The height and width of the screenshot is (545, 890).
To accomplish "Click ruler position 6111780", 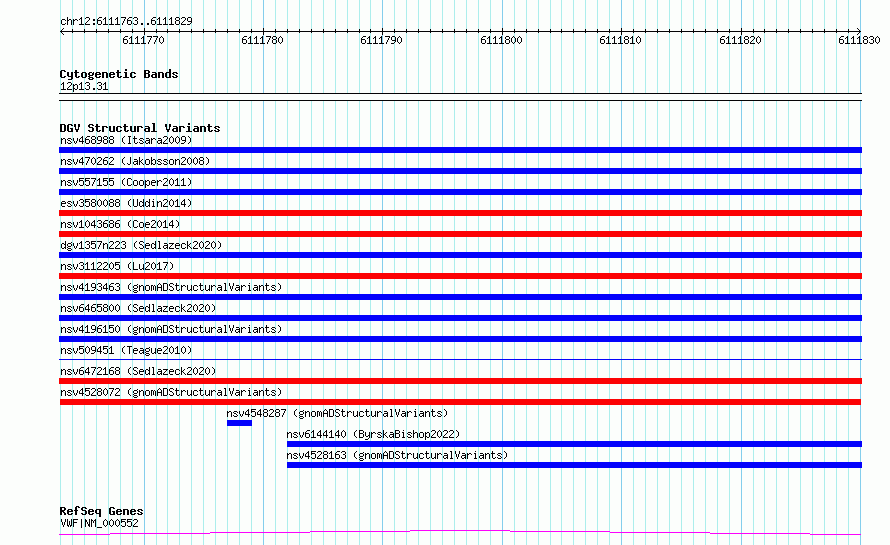I will pyautogui.click(x=262, y=40).
